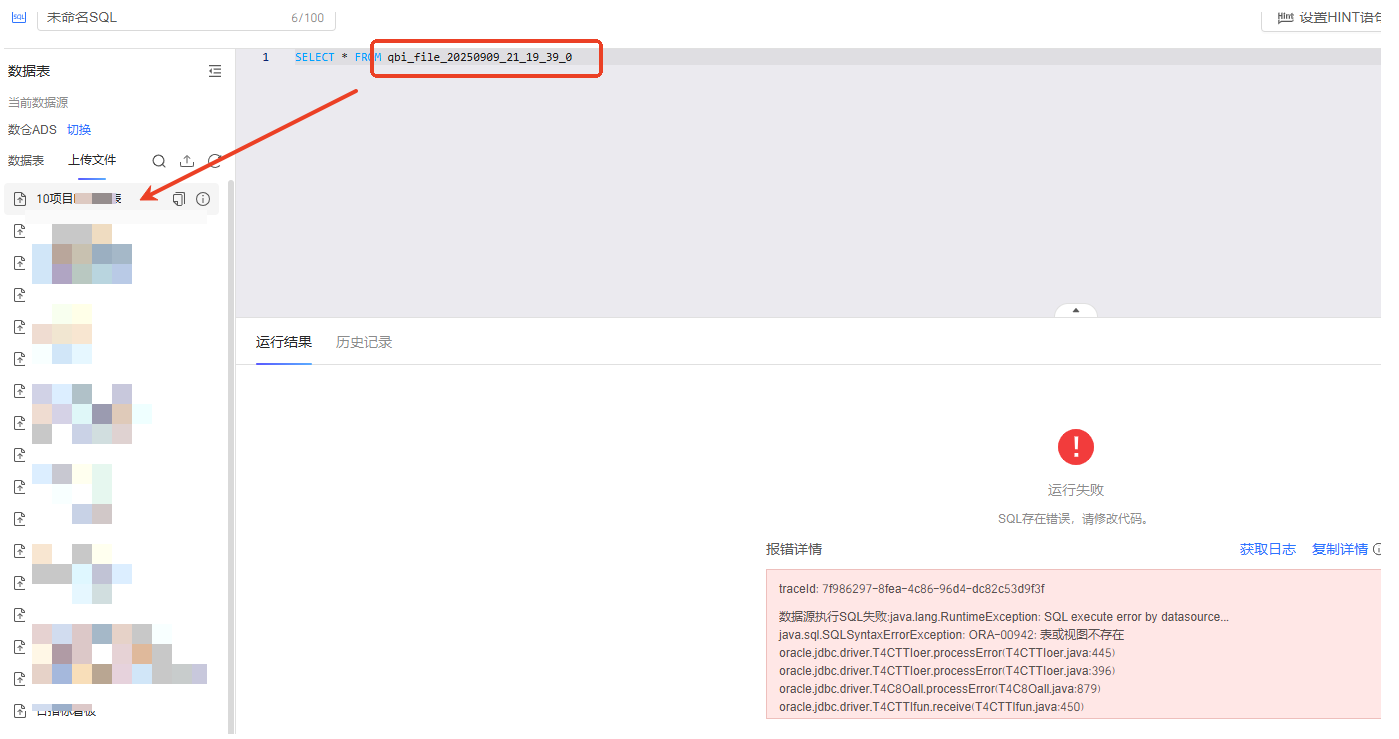The width and height of the screenshot is (1399, 739).
Task: Select the 10项目 uploaded file item
Action: click(80, 199)
